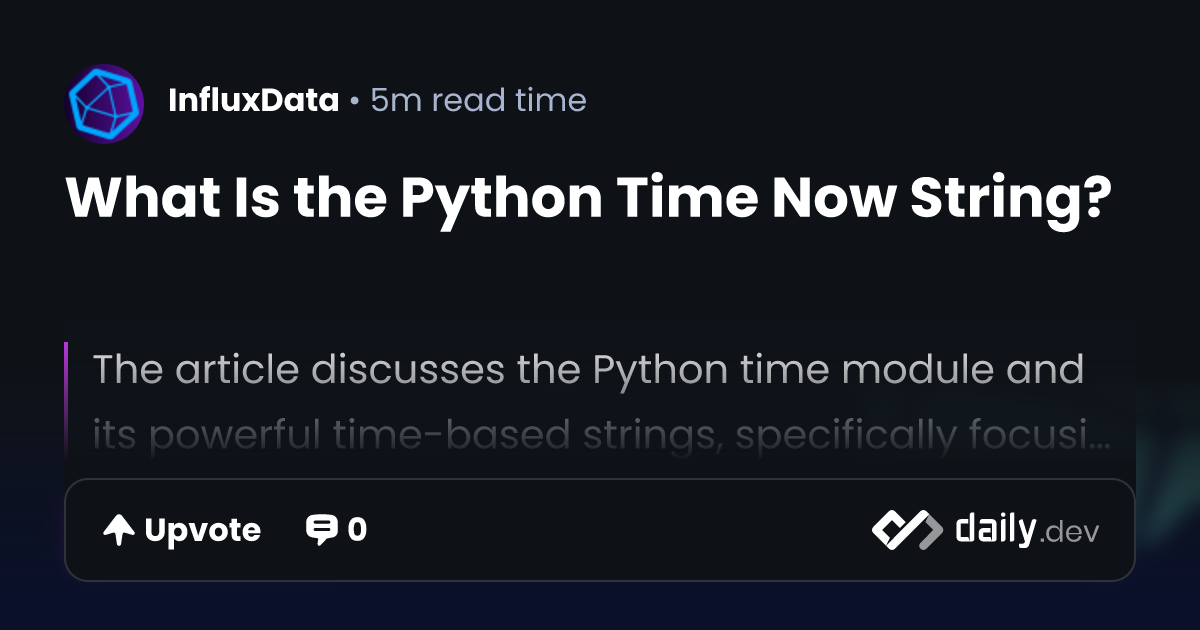
Task: Click the purple quote bar beside summary
Action: coord(66,395)
